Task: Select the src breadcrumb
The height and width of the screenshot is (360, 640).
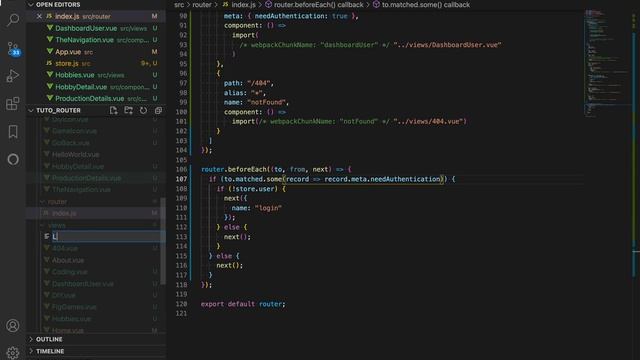Action: 179,4
